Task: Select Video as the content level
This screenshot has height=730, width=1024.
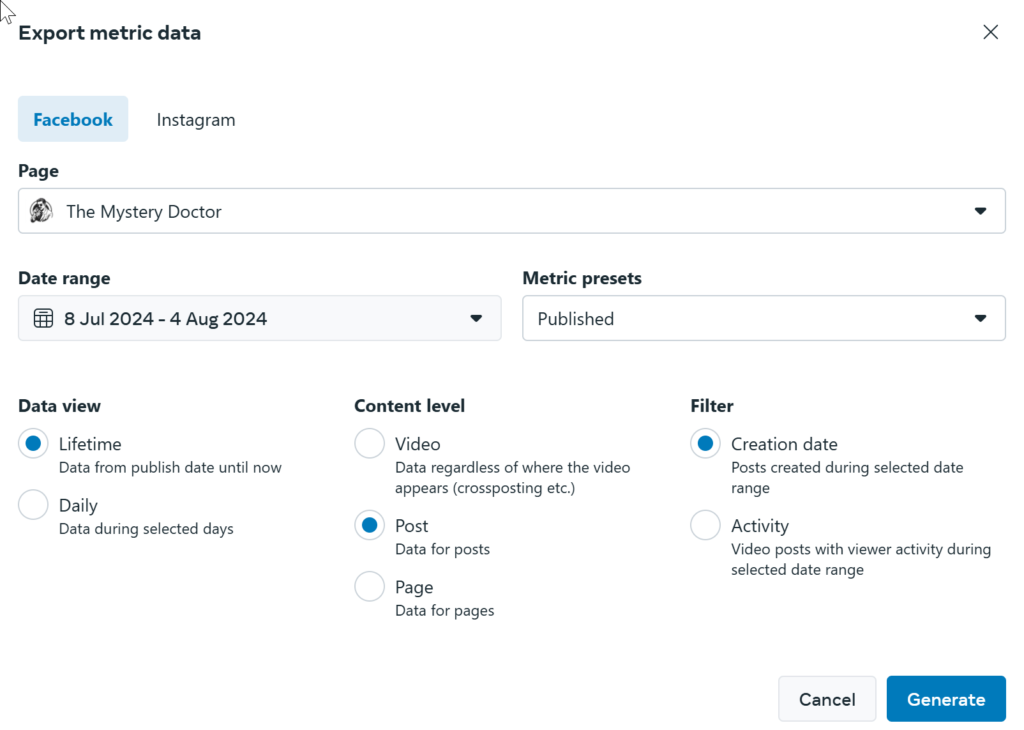Action: (370, 444)
